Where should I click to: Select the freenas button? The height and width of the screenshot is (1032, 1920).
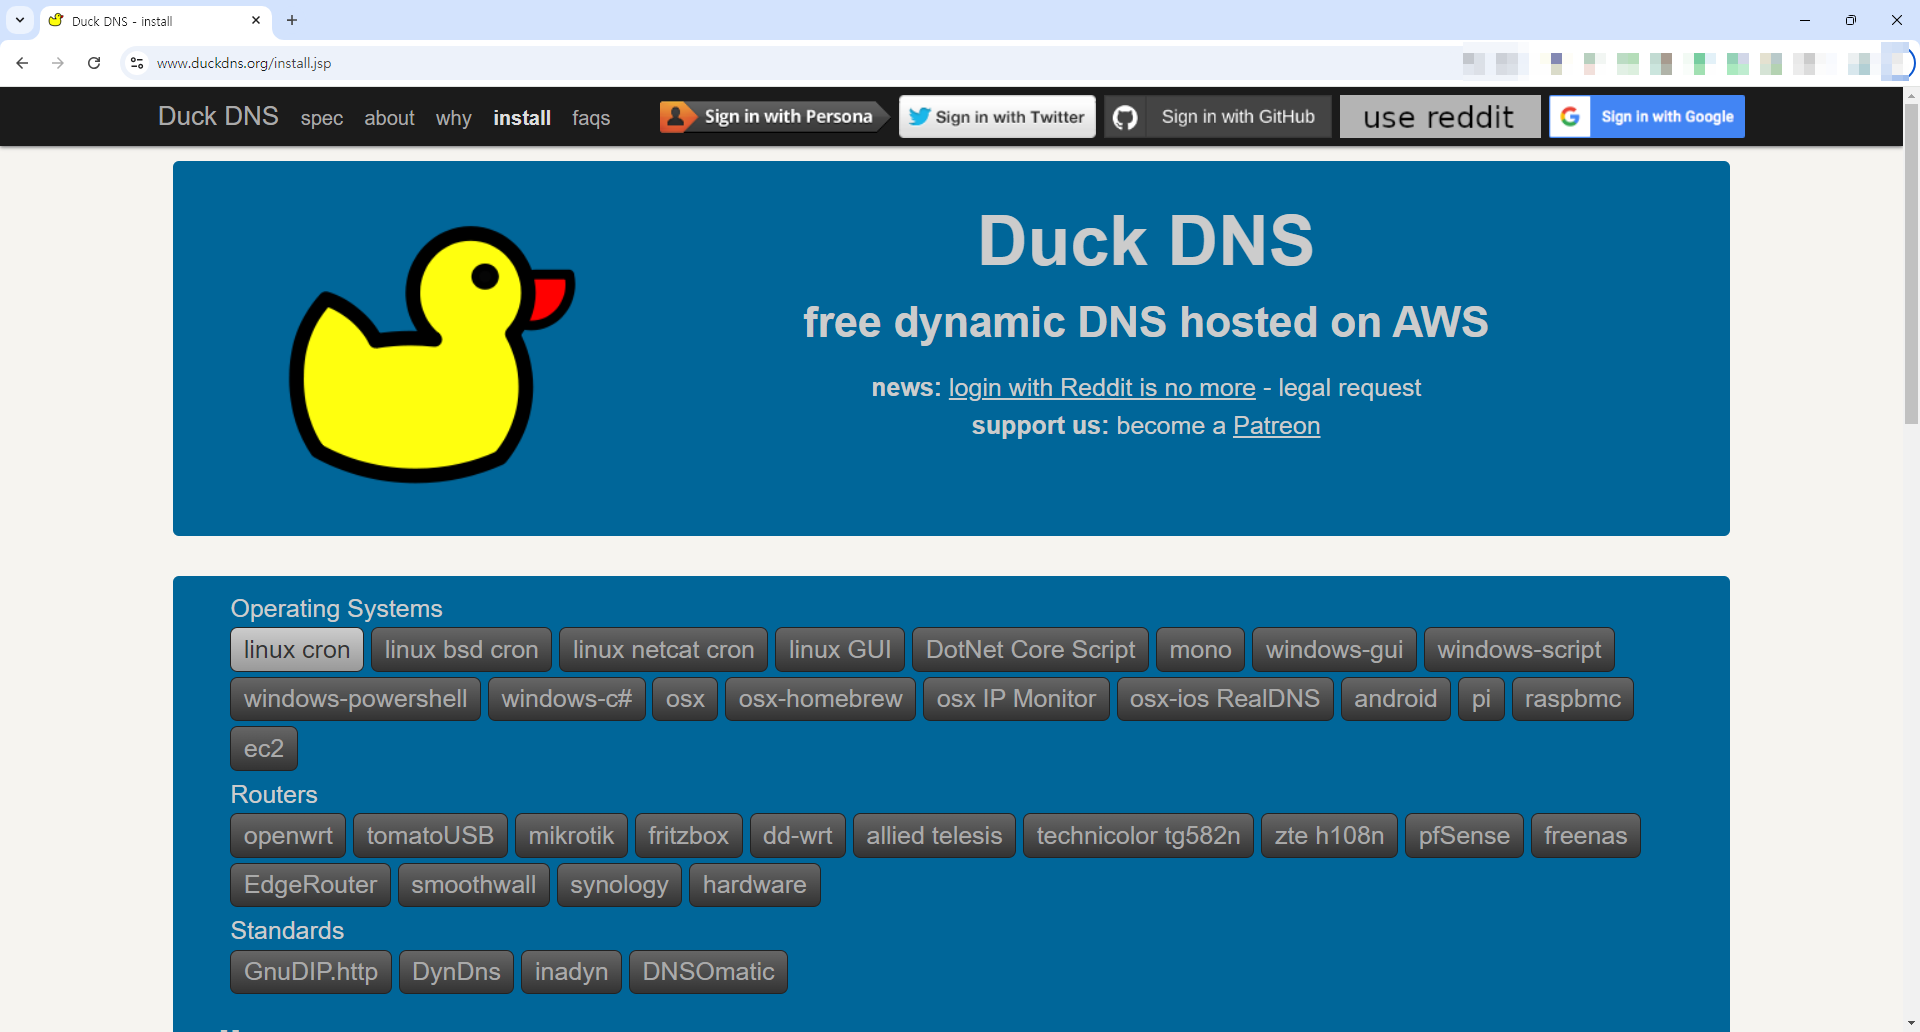tap(1585, 836)
